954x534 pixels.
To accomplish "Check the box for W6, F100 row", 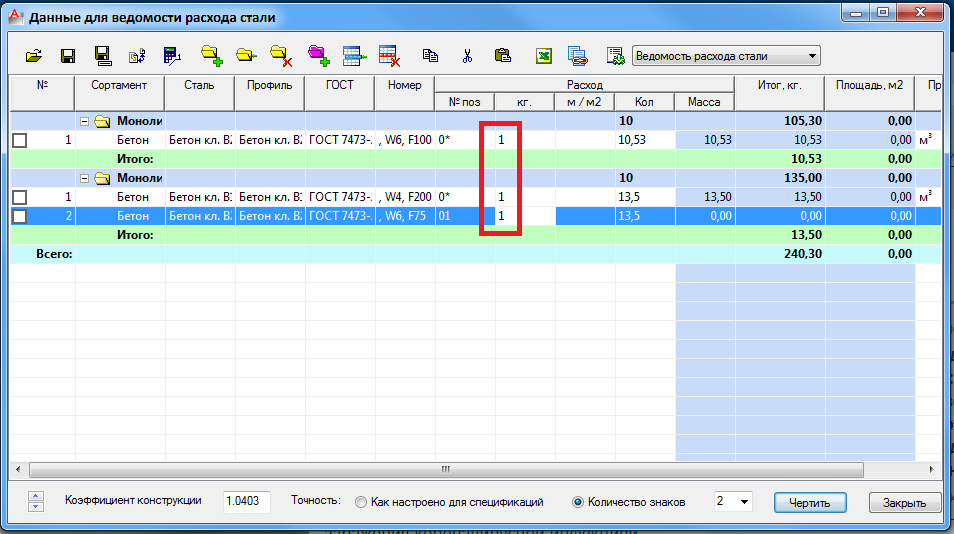I will point(20,141).
